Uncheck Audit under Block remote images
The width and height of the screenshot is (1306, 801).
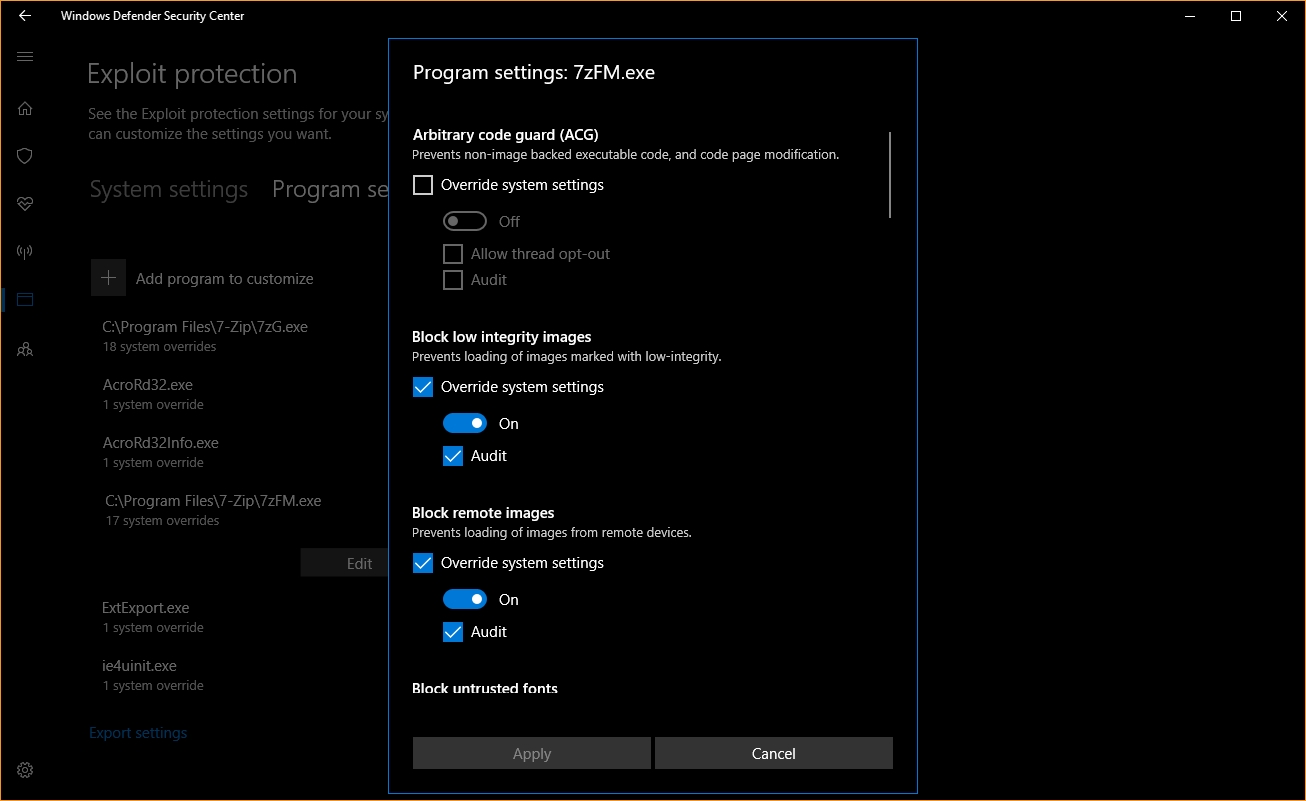(x=453, y=632)
